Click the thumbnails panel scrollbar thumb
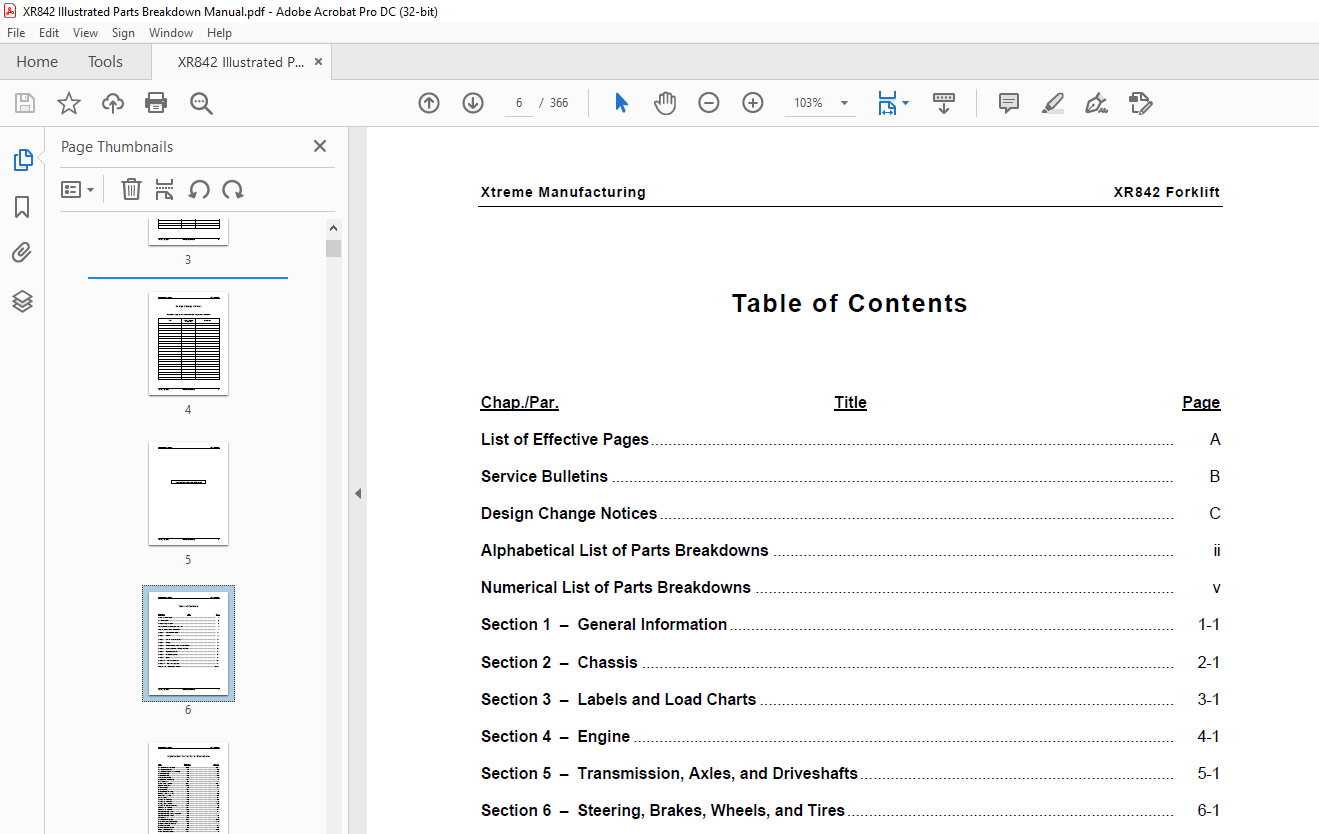The image size is (1319, 834). coord(334,248)
